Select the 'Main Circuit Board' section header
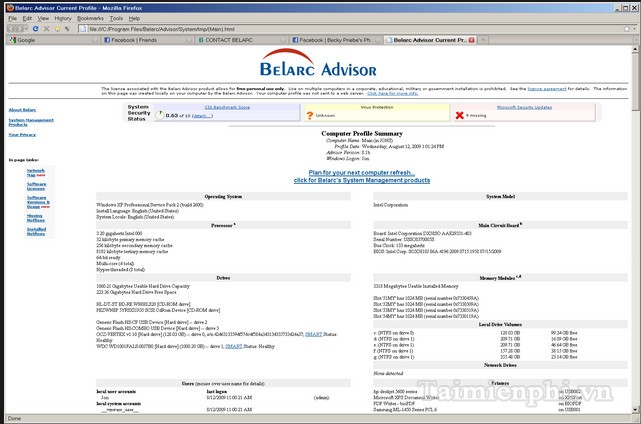 point(499,225)
